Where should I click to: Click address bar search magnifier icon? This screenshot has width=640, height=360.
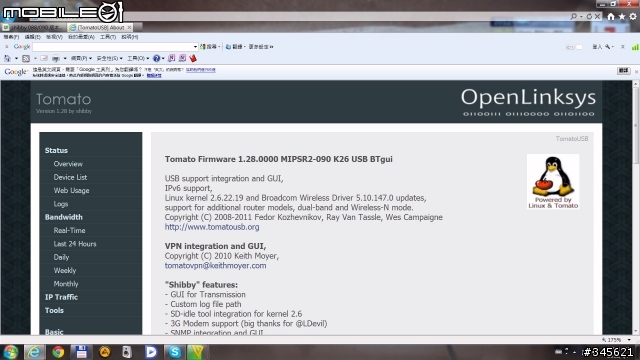coord(573,16)
